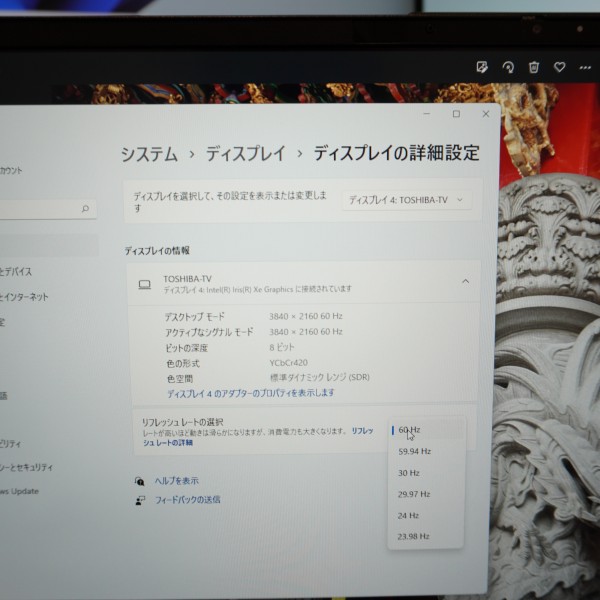Choose 30 Hz from refresh rate list
The image size is (600, 600).
(x=408, y=473)
